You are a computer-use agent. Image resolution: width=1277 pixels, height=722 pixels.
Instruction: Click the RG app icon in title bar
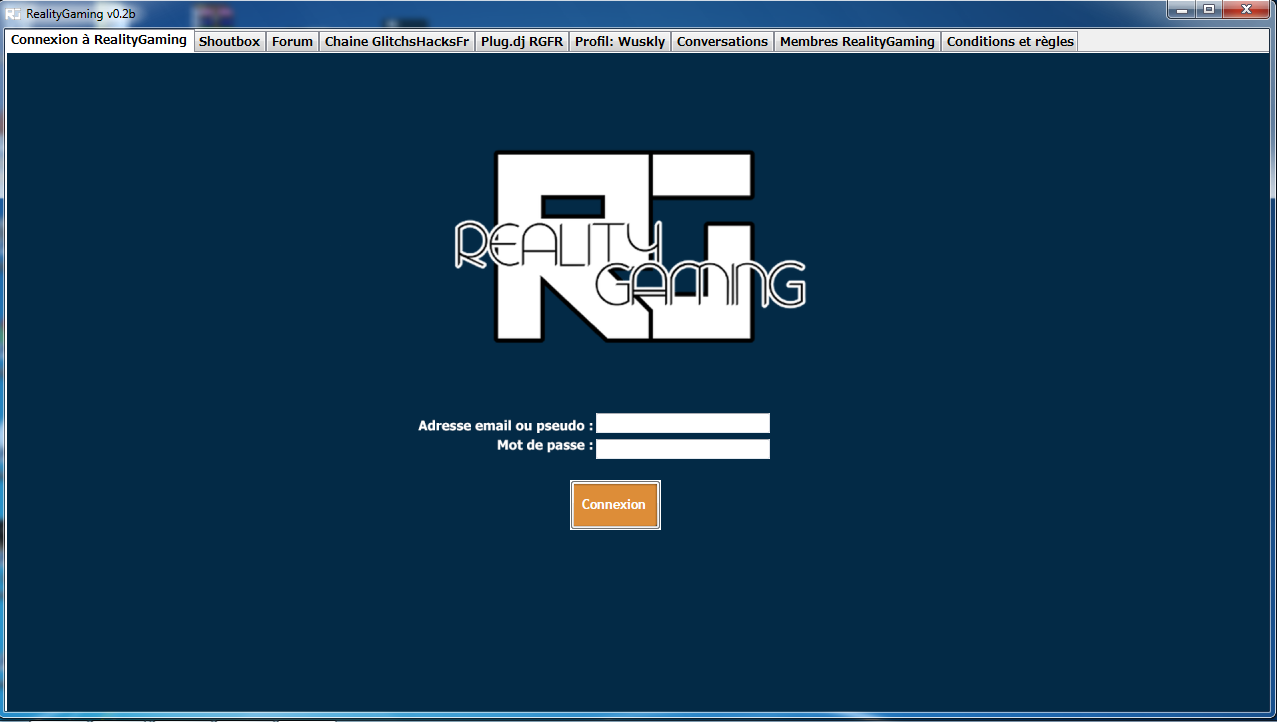click(x=14, y=13)
